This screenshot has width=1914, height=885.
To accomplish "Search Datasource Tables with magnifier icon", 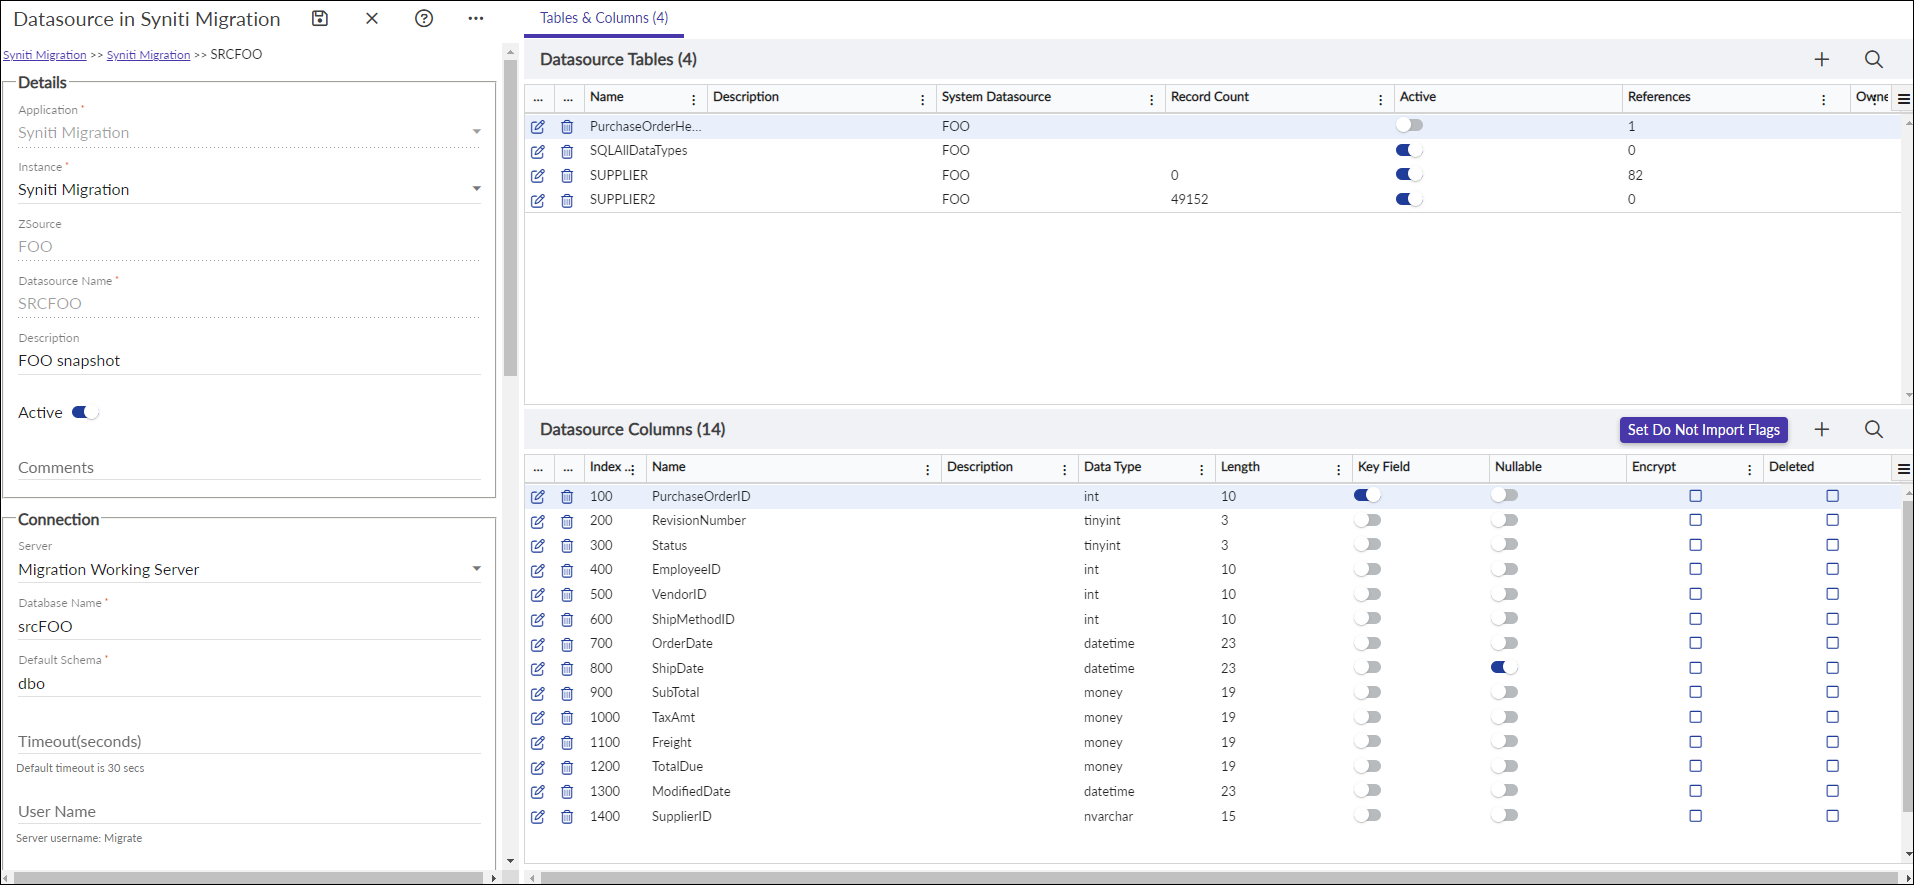I will (1874, 59).
